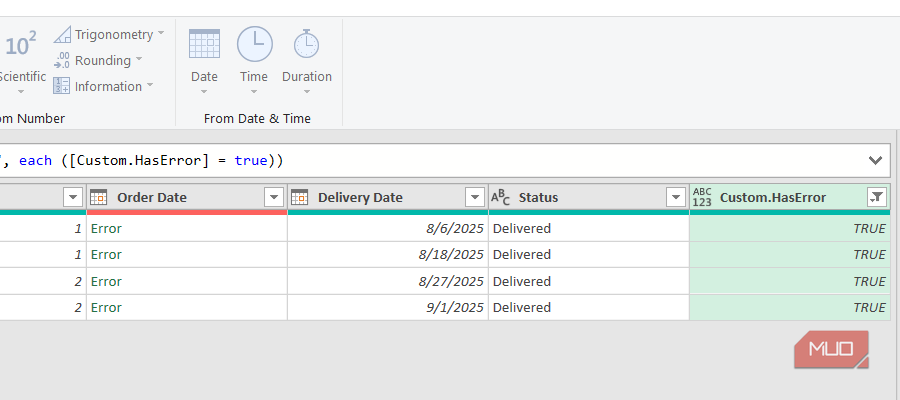Select the 9/1/2025 Delivery Date cell
This screenshot has width=900, height=400.
pos(388,308)
